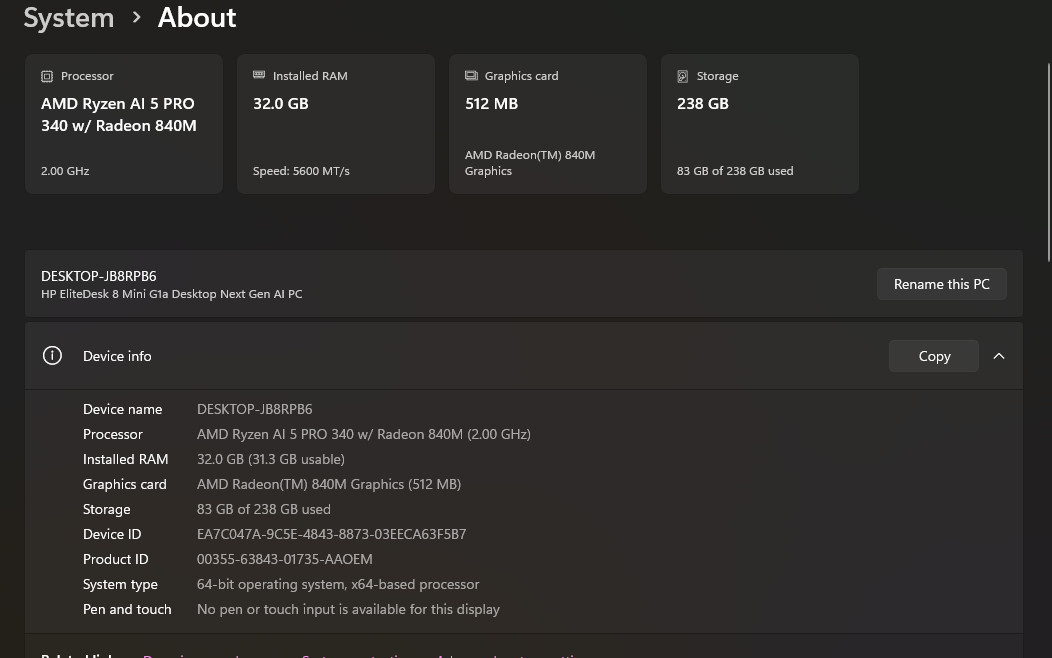Select the Device name value in Device info
Screen dimensions: 1052x658
coord(254,409)
